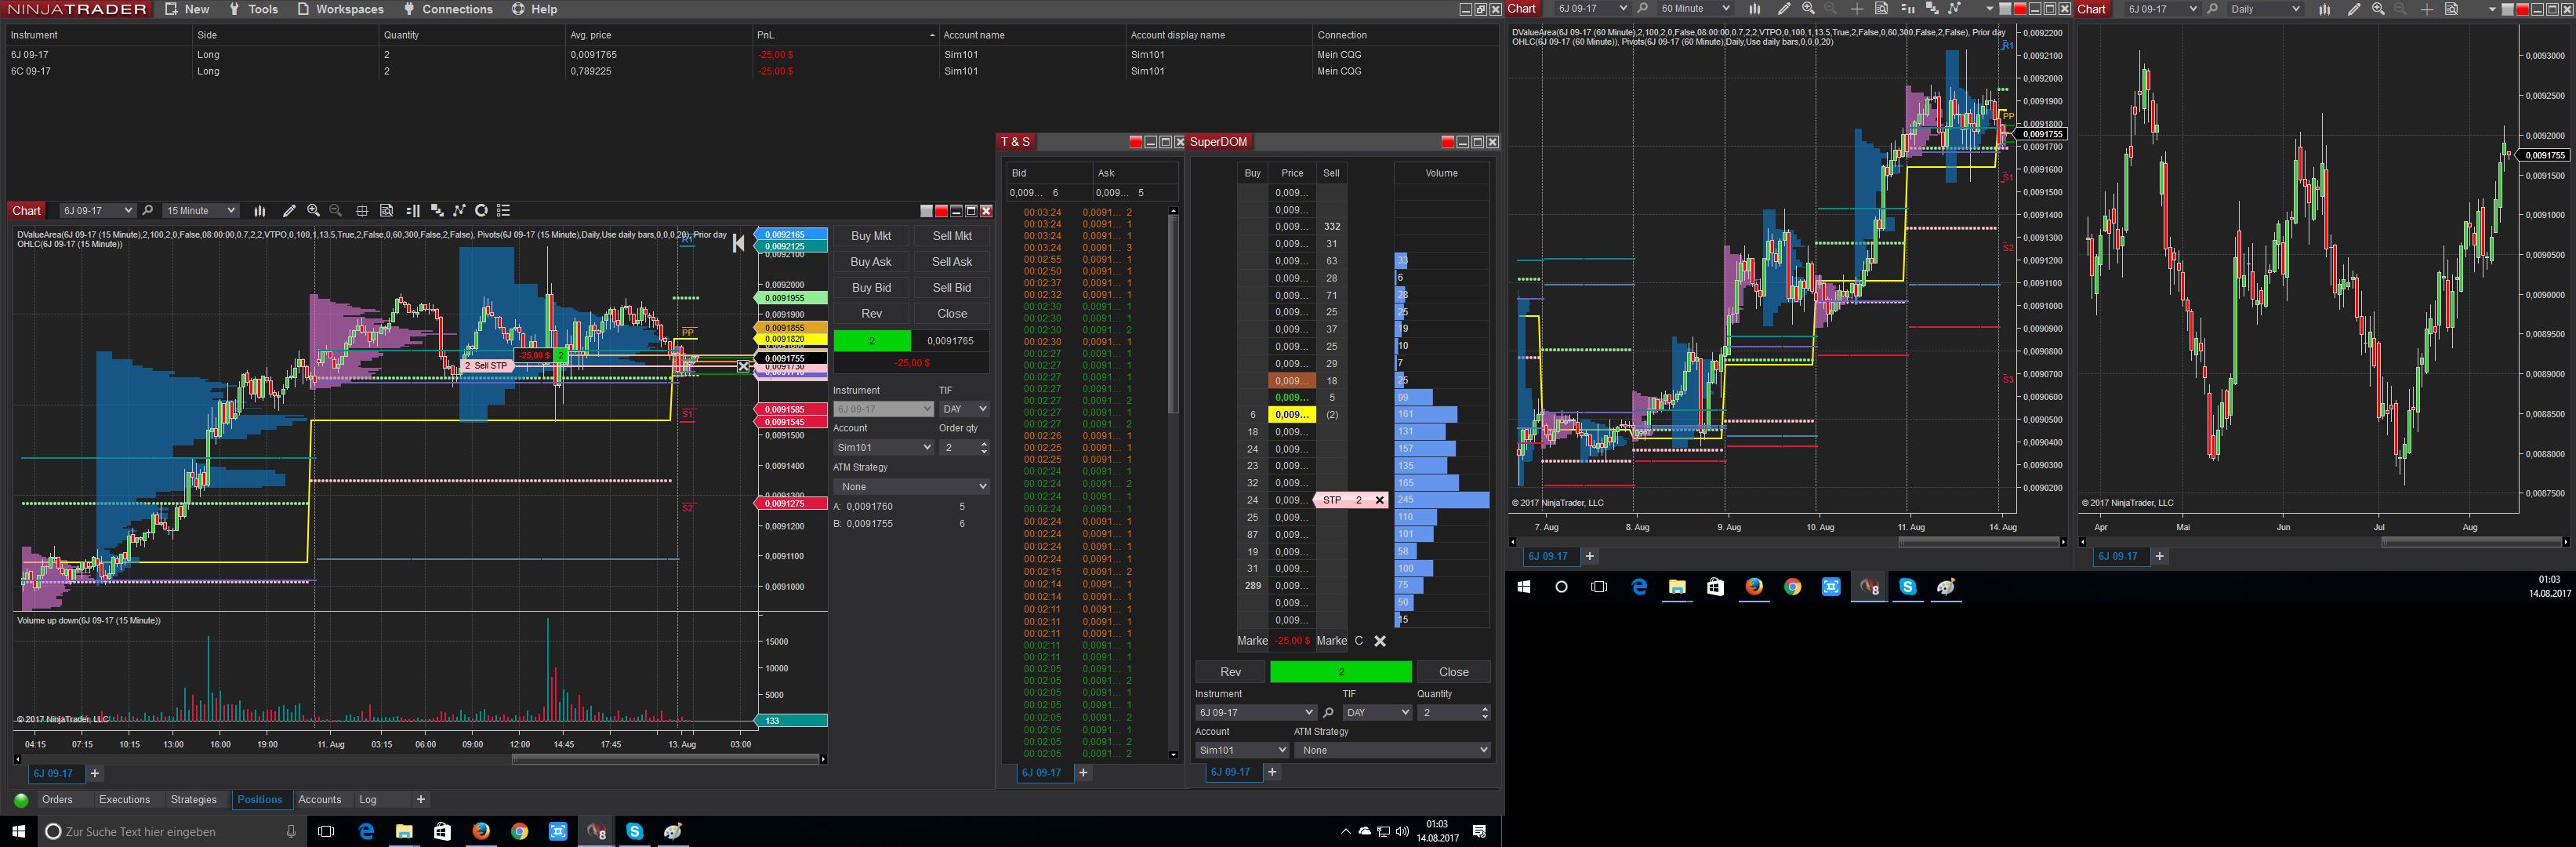Click the X cancel-all icon below SuperDOM ladder
This screenshot has height=847, width=2576.
[1380, 641]
